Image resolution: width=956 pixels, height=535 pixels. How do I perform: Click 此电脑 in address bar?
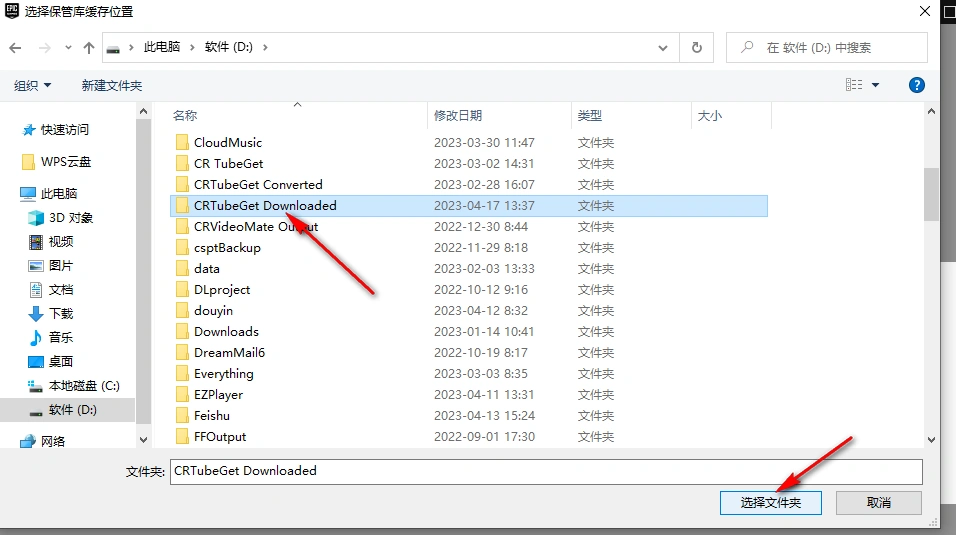coord(162,47)
